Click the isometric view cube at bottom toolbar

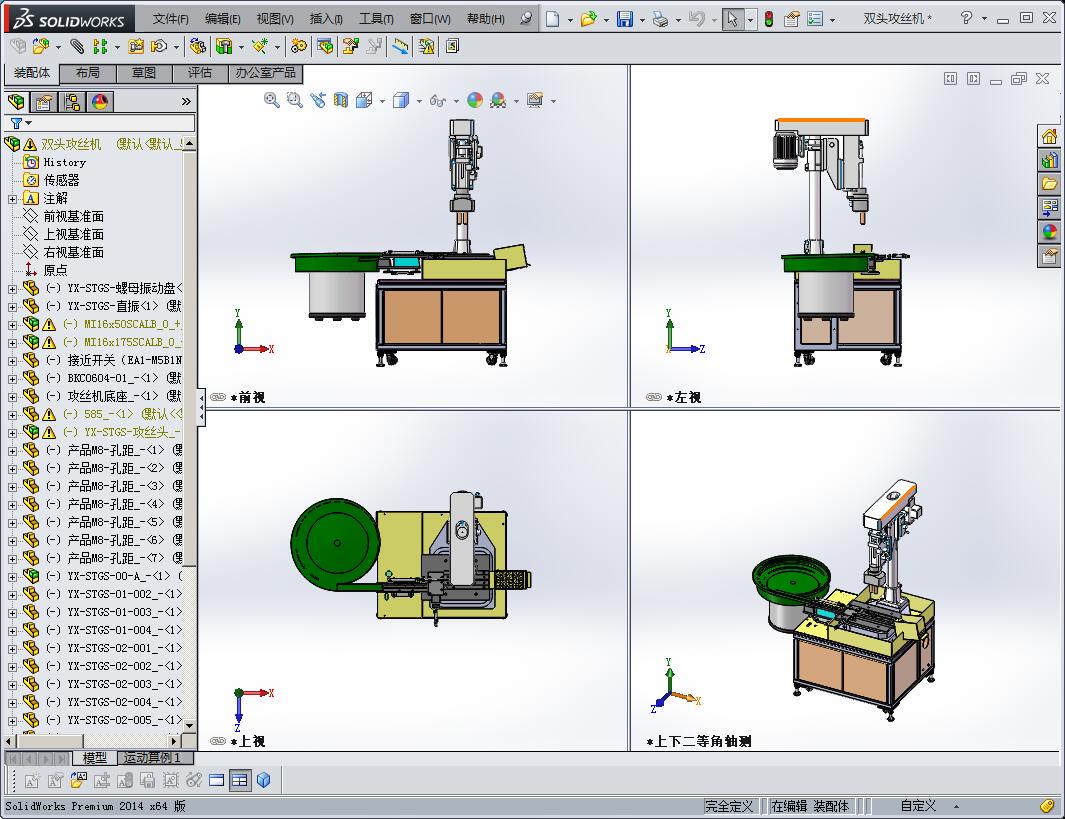point(265,781)
